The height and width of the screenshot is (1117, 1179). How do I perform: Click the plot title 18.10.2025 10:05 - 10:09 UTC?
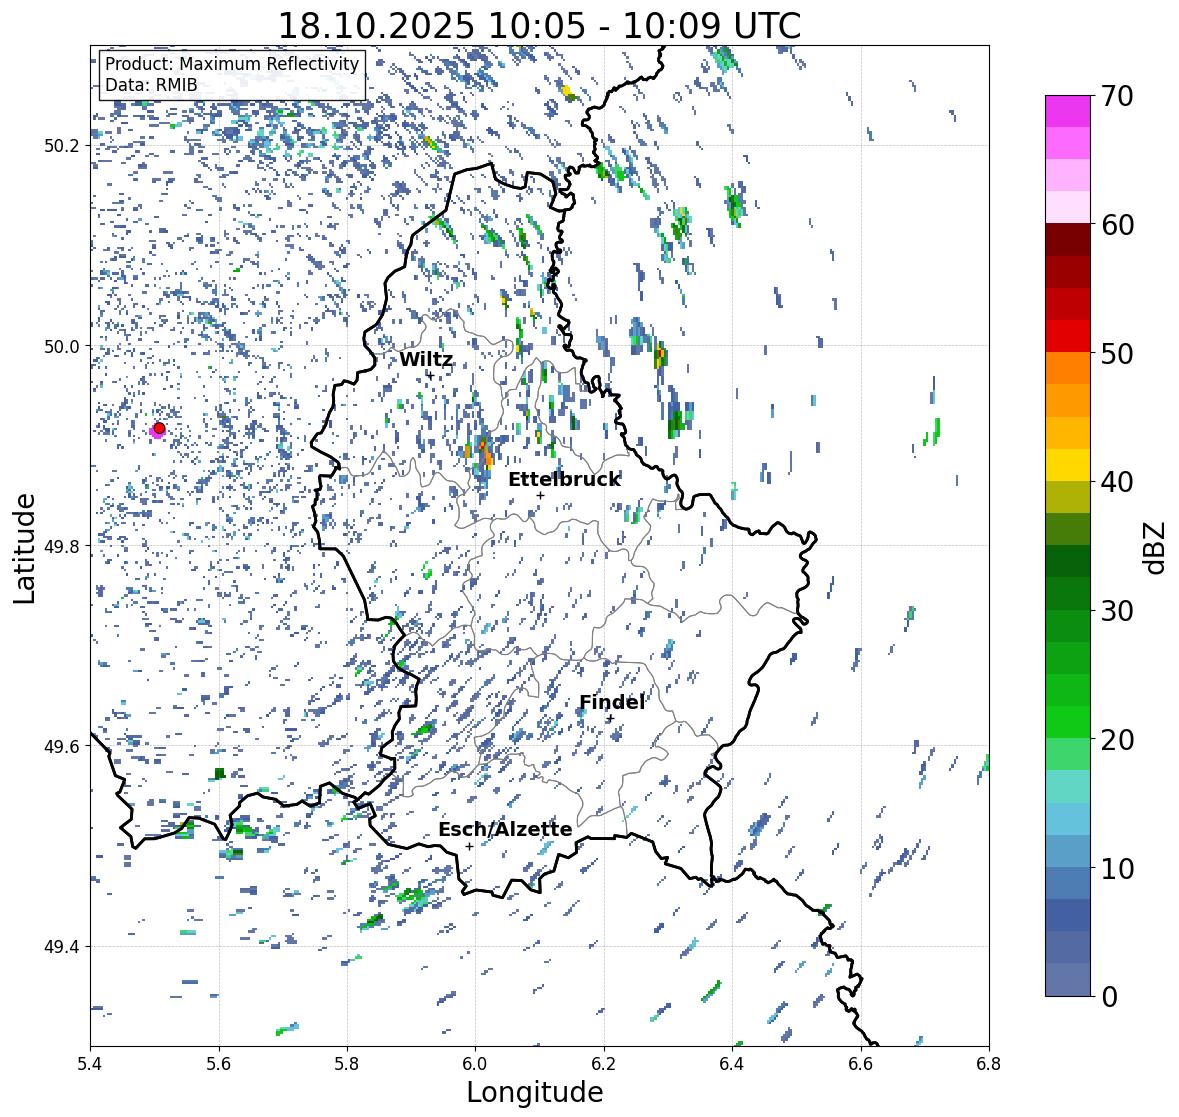(539, 26)
